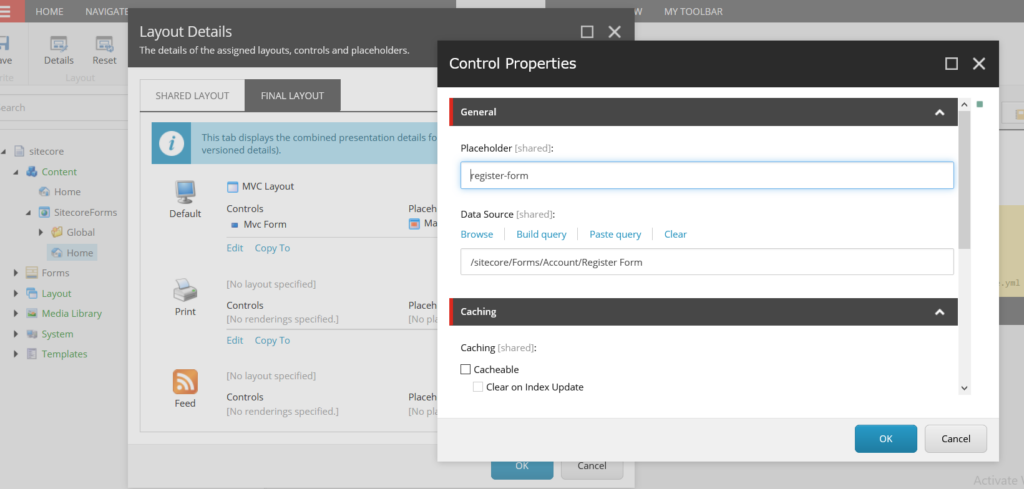The height and width of the screenshot is (489, 1024).
Task: Click the Save ribbon icon
Action: pos(3,44)
